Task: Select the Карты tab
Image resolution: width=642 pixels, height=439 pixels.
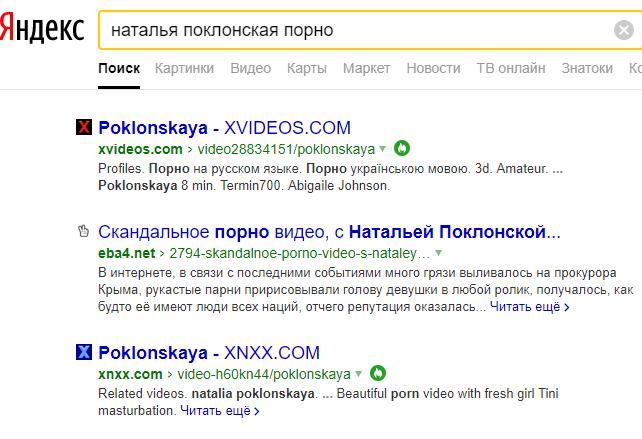Action: (x=306, y=69)
